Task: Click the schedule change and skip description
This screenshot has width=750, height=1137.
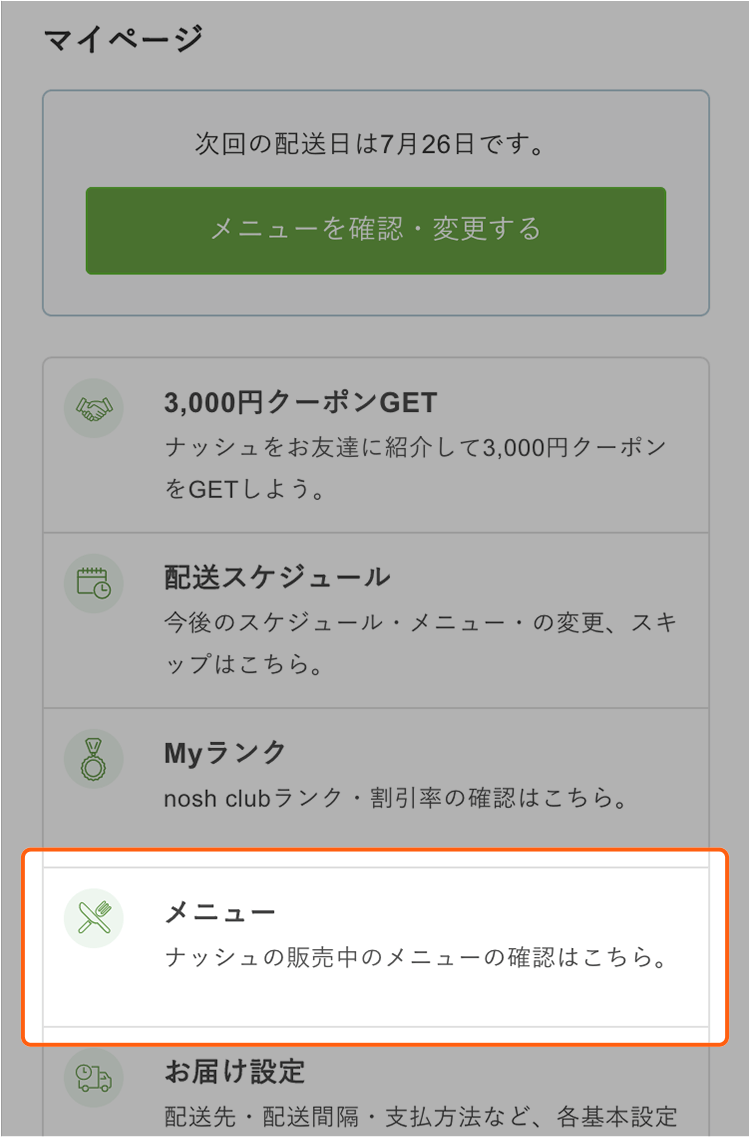Action: (x=421, y=642)
